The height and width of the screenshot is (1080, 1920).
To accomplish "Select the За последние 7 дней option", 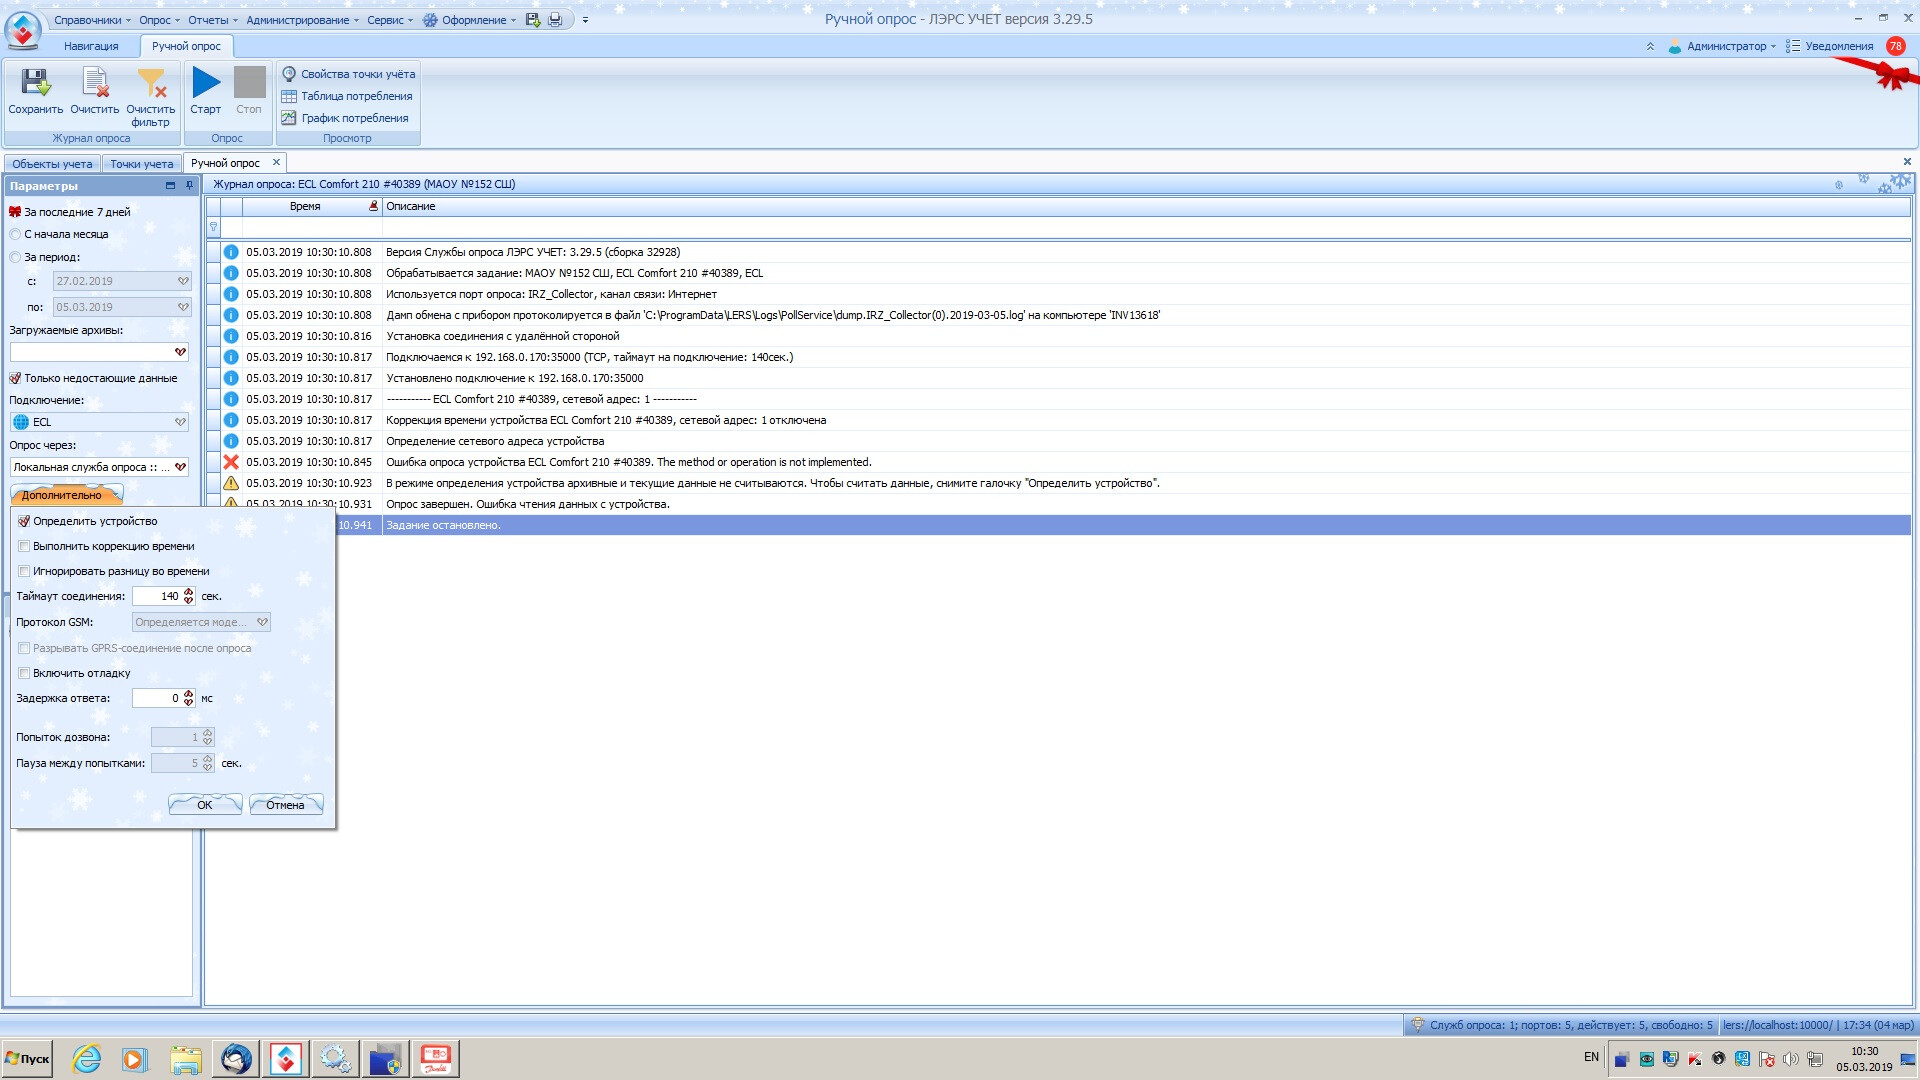I will pyautogui.click(x=69, y=212).
